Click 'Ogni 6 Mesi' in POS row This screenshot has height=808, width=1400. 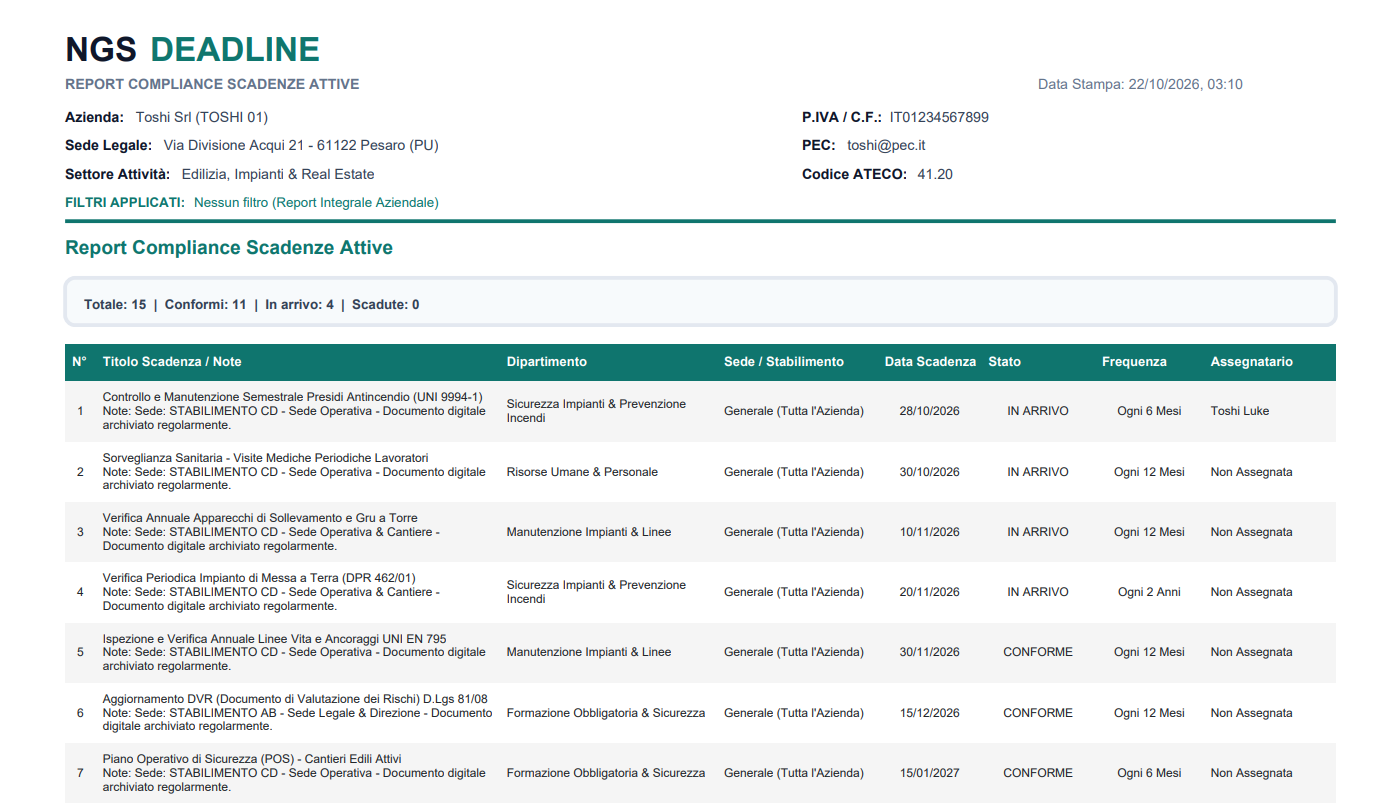coord(1149,773)
